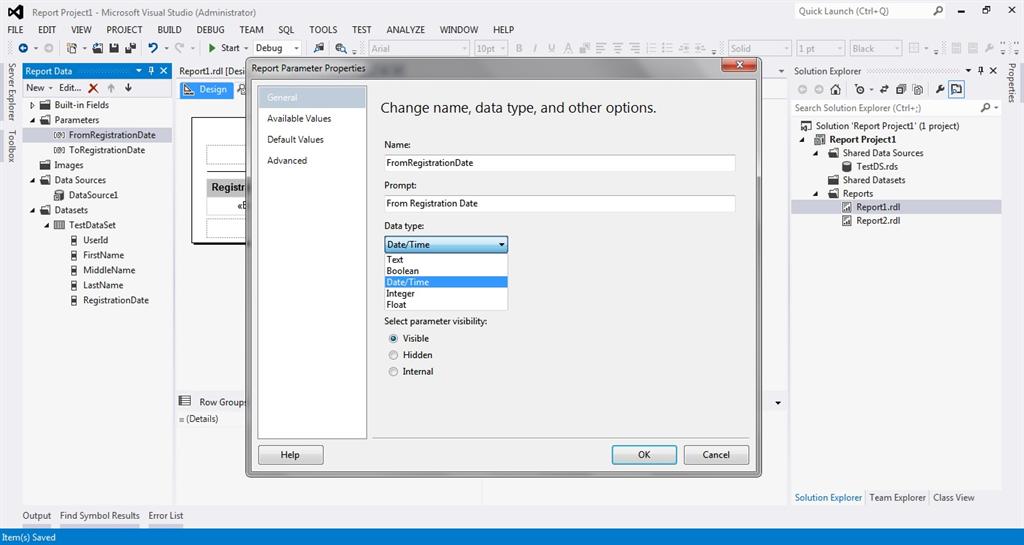Click the Visual Studio logo icon

(15, 12)
